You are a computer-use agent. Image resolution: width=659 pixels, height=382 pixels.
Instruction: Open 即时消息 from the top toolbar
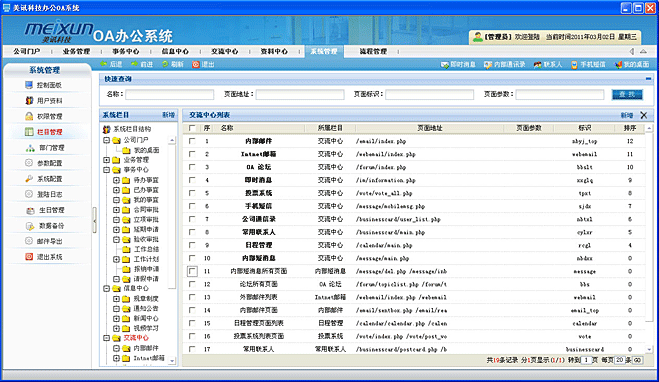(458, 64)
